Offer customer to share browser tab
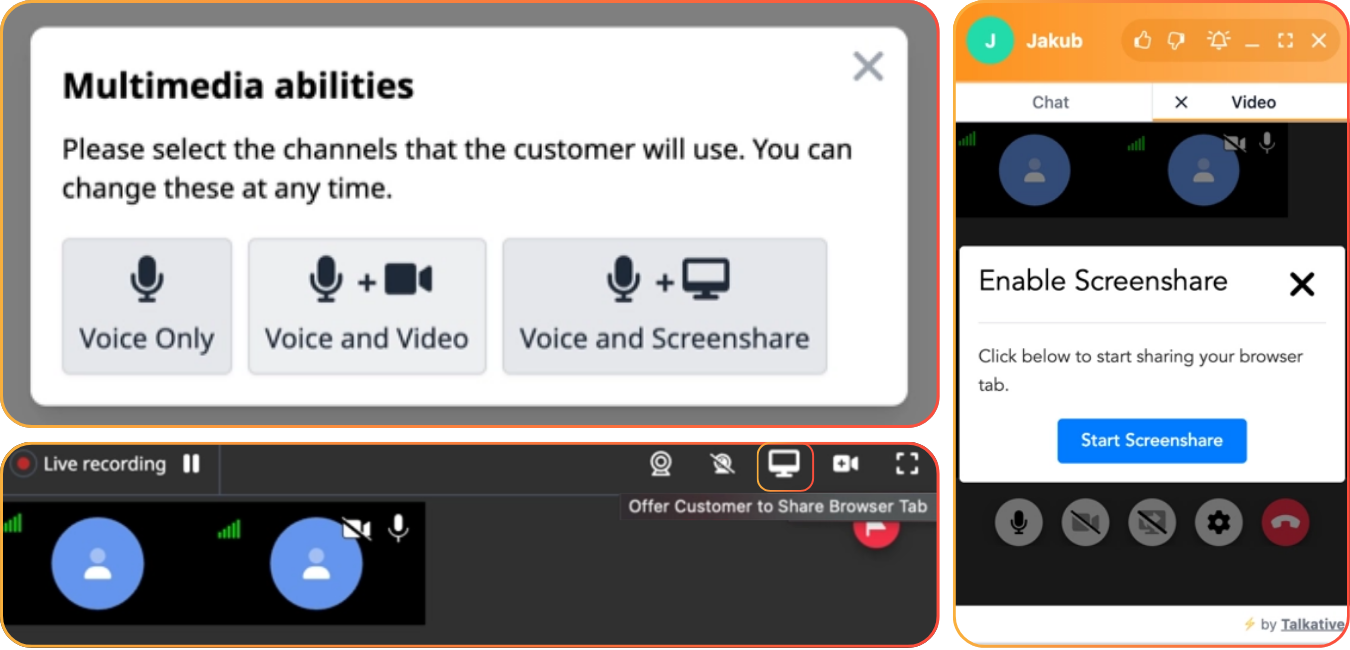The height and width of the screenshot is (650, 1350). point(784,464)
